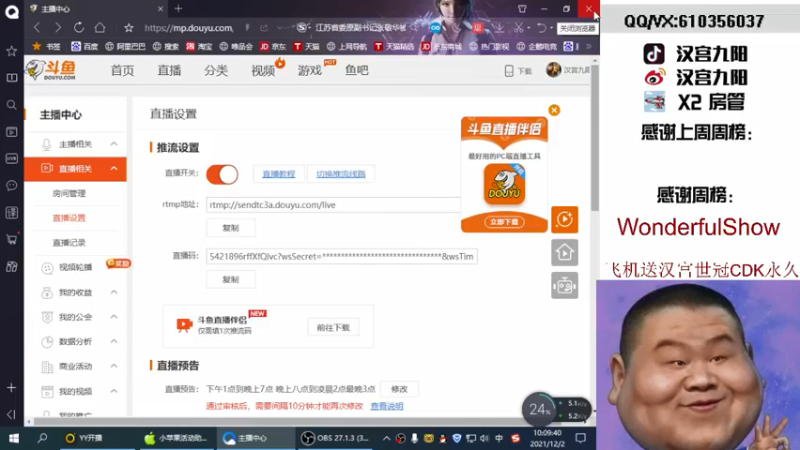Click the floating home icon button

click(564, 253)
